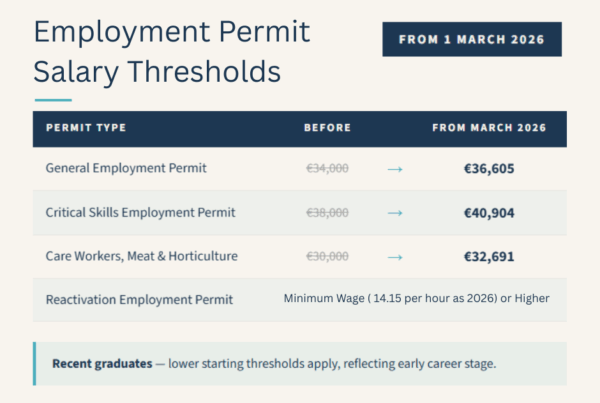Click the teal underline below the title
600x403 pixels.
click(x=53, y=100)
